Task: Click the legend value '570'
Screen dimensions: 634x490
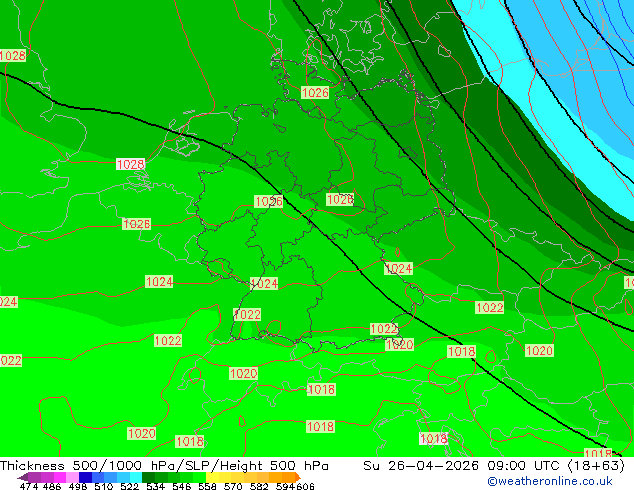Action: [233, 486]
